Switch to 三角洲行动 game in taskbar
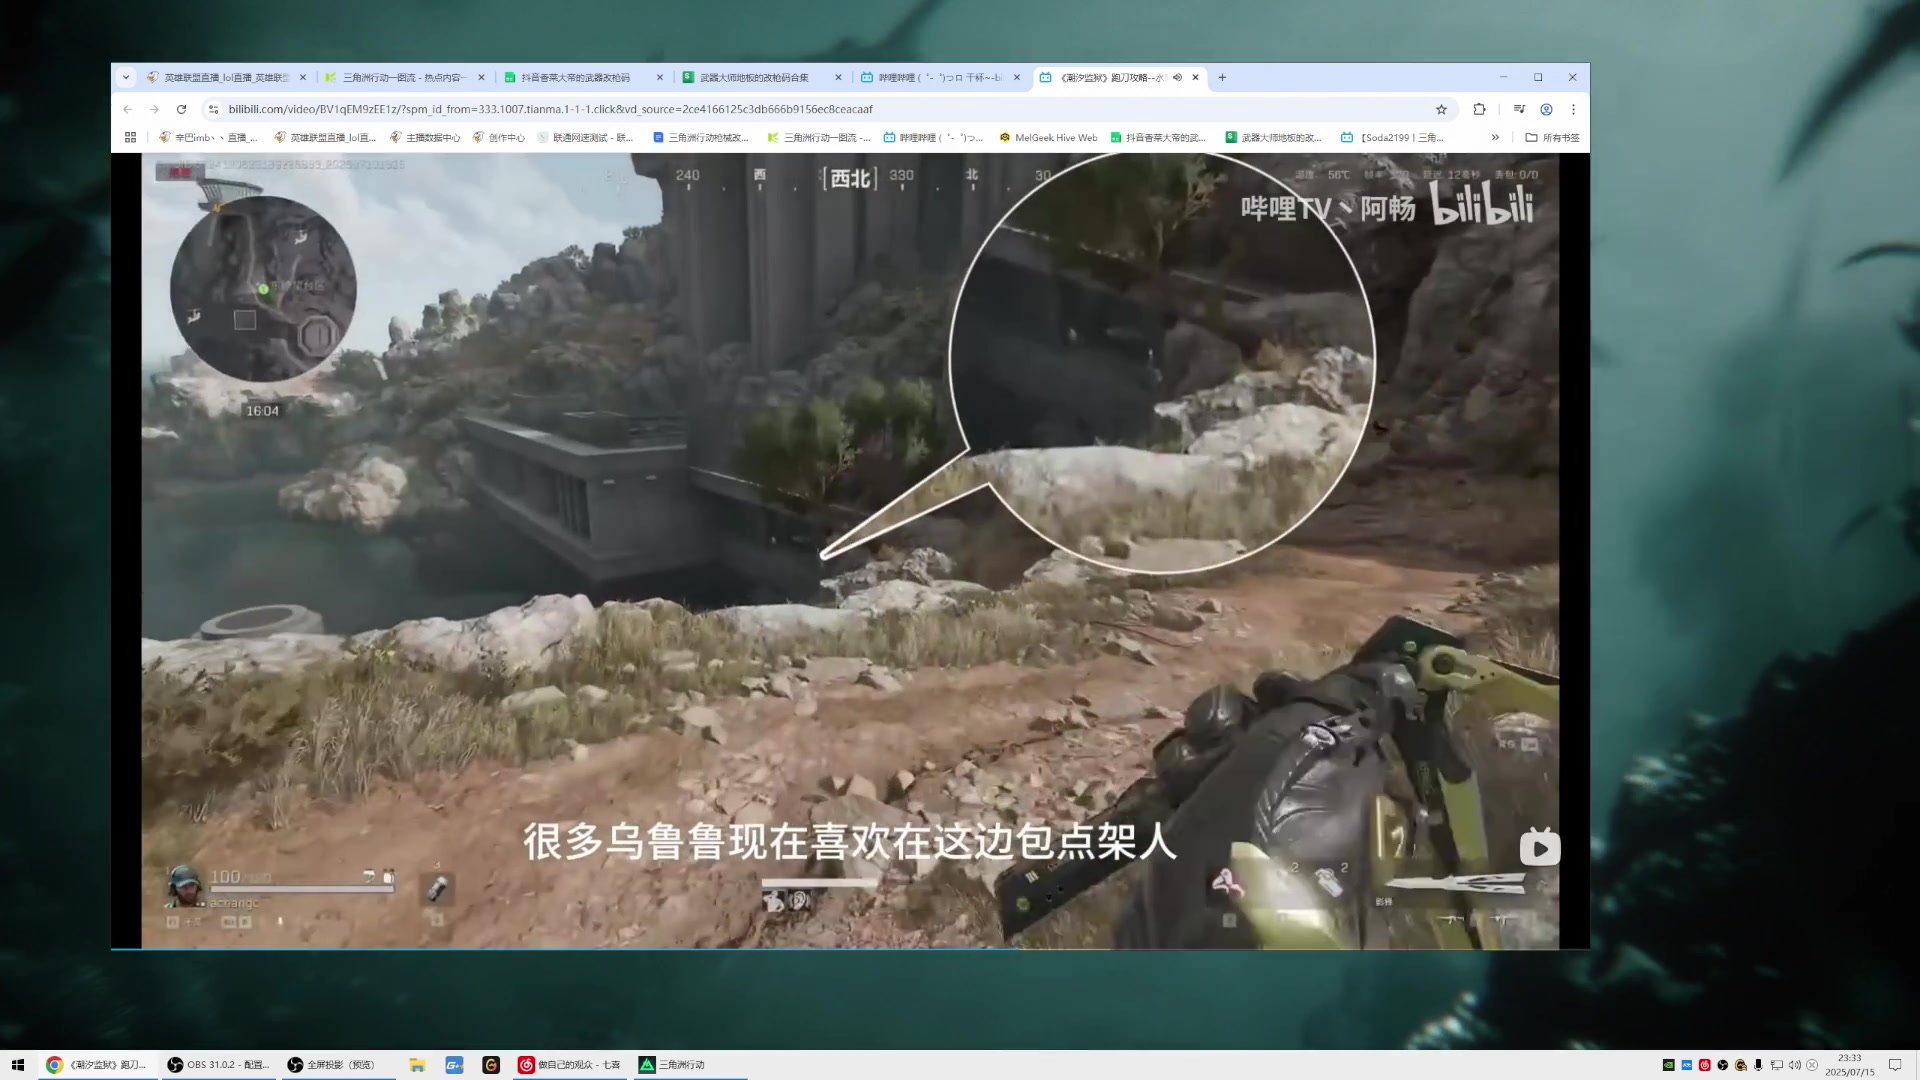Screen dimensions: 1920x1080 click(690, 1065)
